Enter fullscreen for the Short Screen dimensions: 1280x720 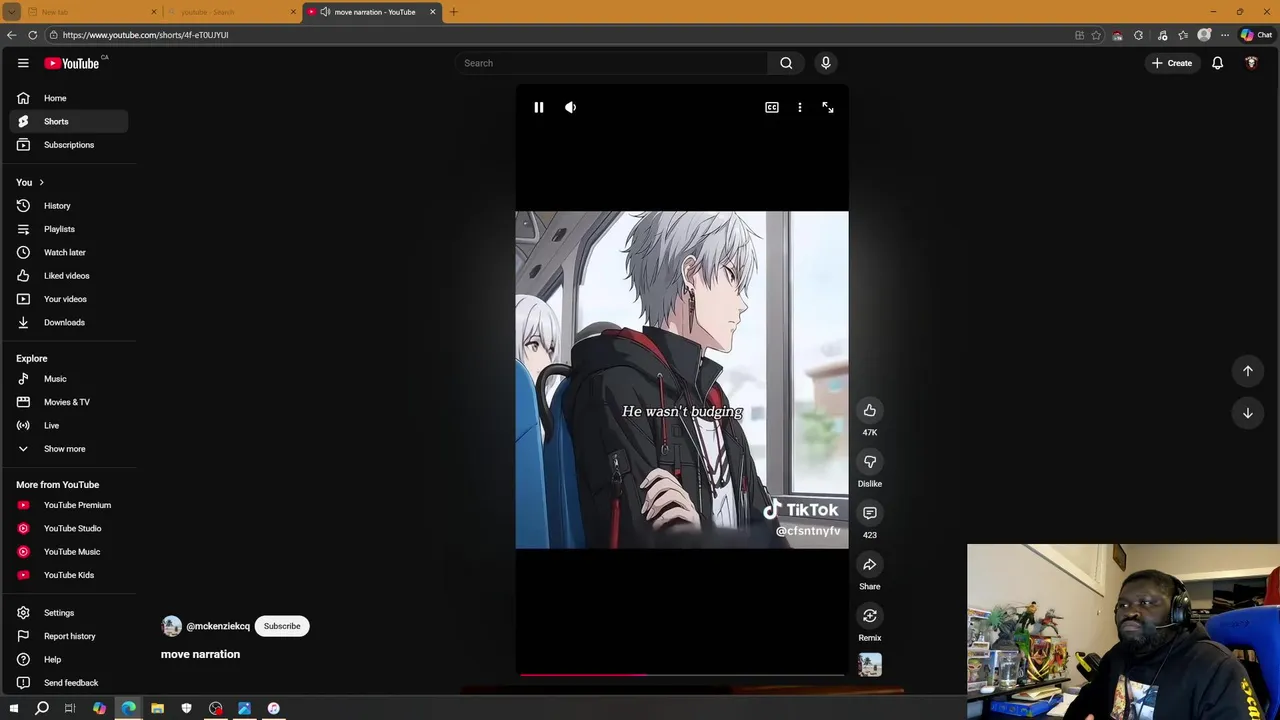pos(828,107)
